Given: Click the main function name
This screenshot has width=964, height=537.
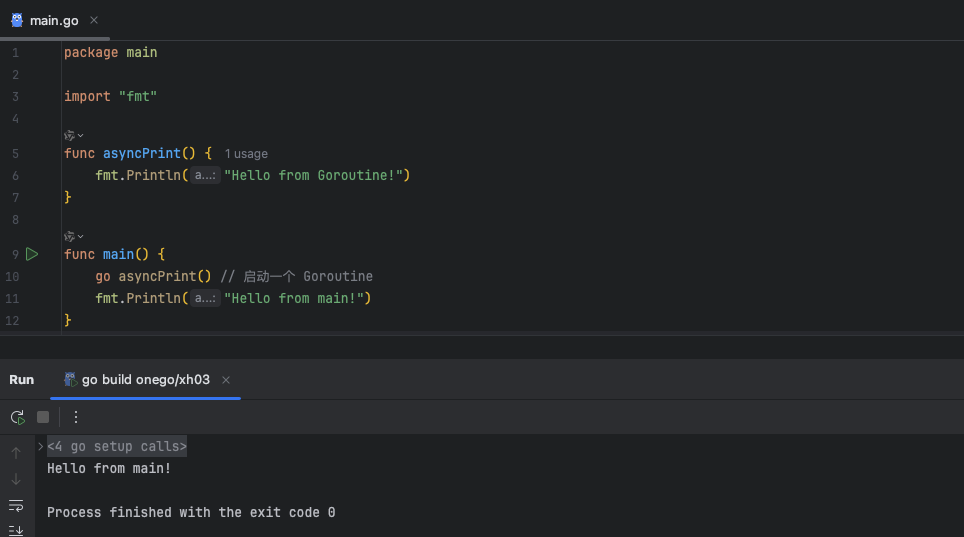Looking at the screenshot, I should tap(118, 254).
